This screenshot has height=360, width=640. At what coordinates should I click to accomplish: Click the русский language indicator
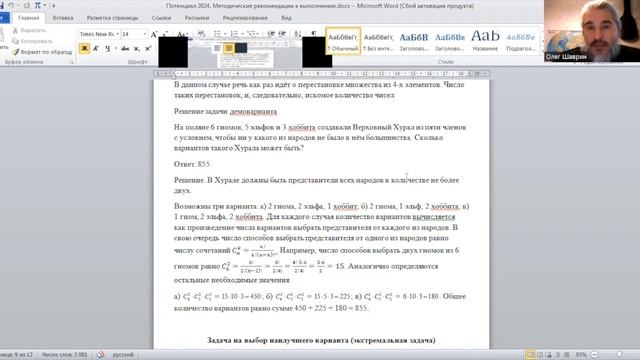click(123, 355)
